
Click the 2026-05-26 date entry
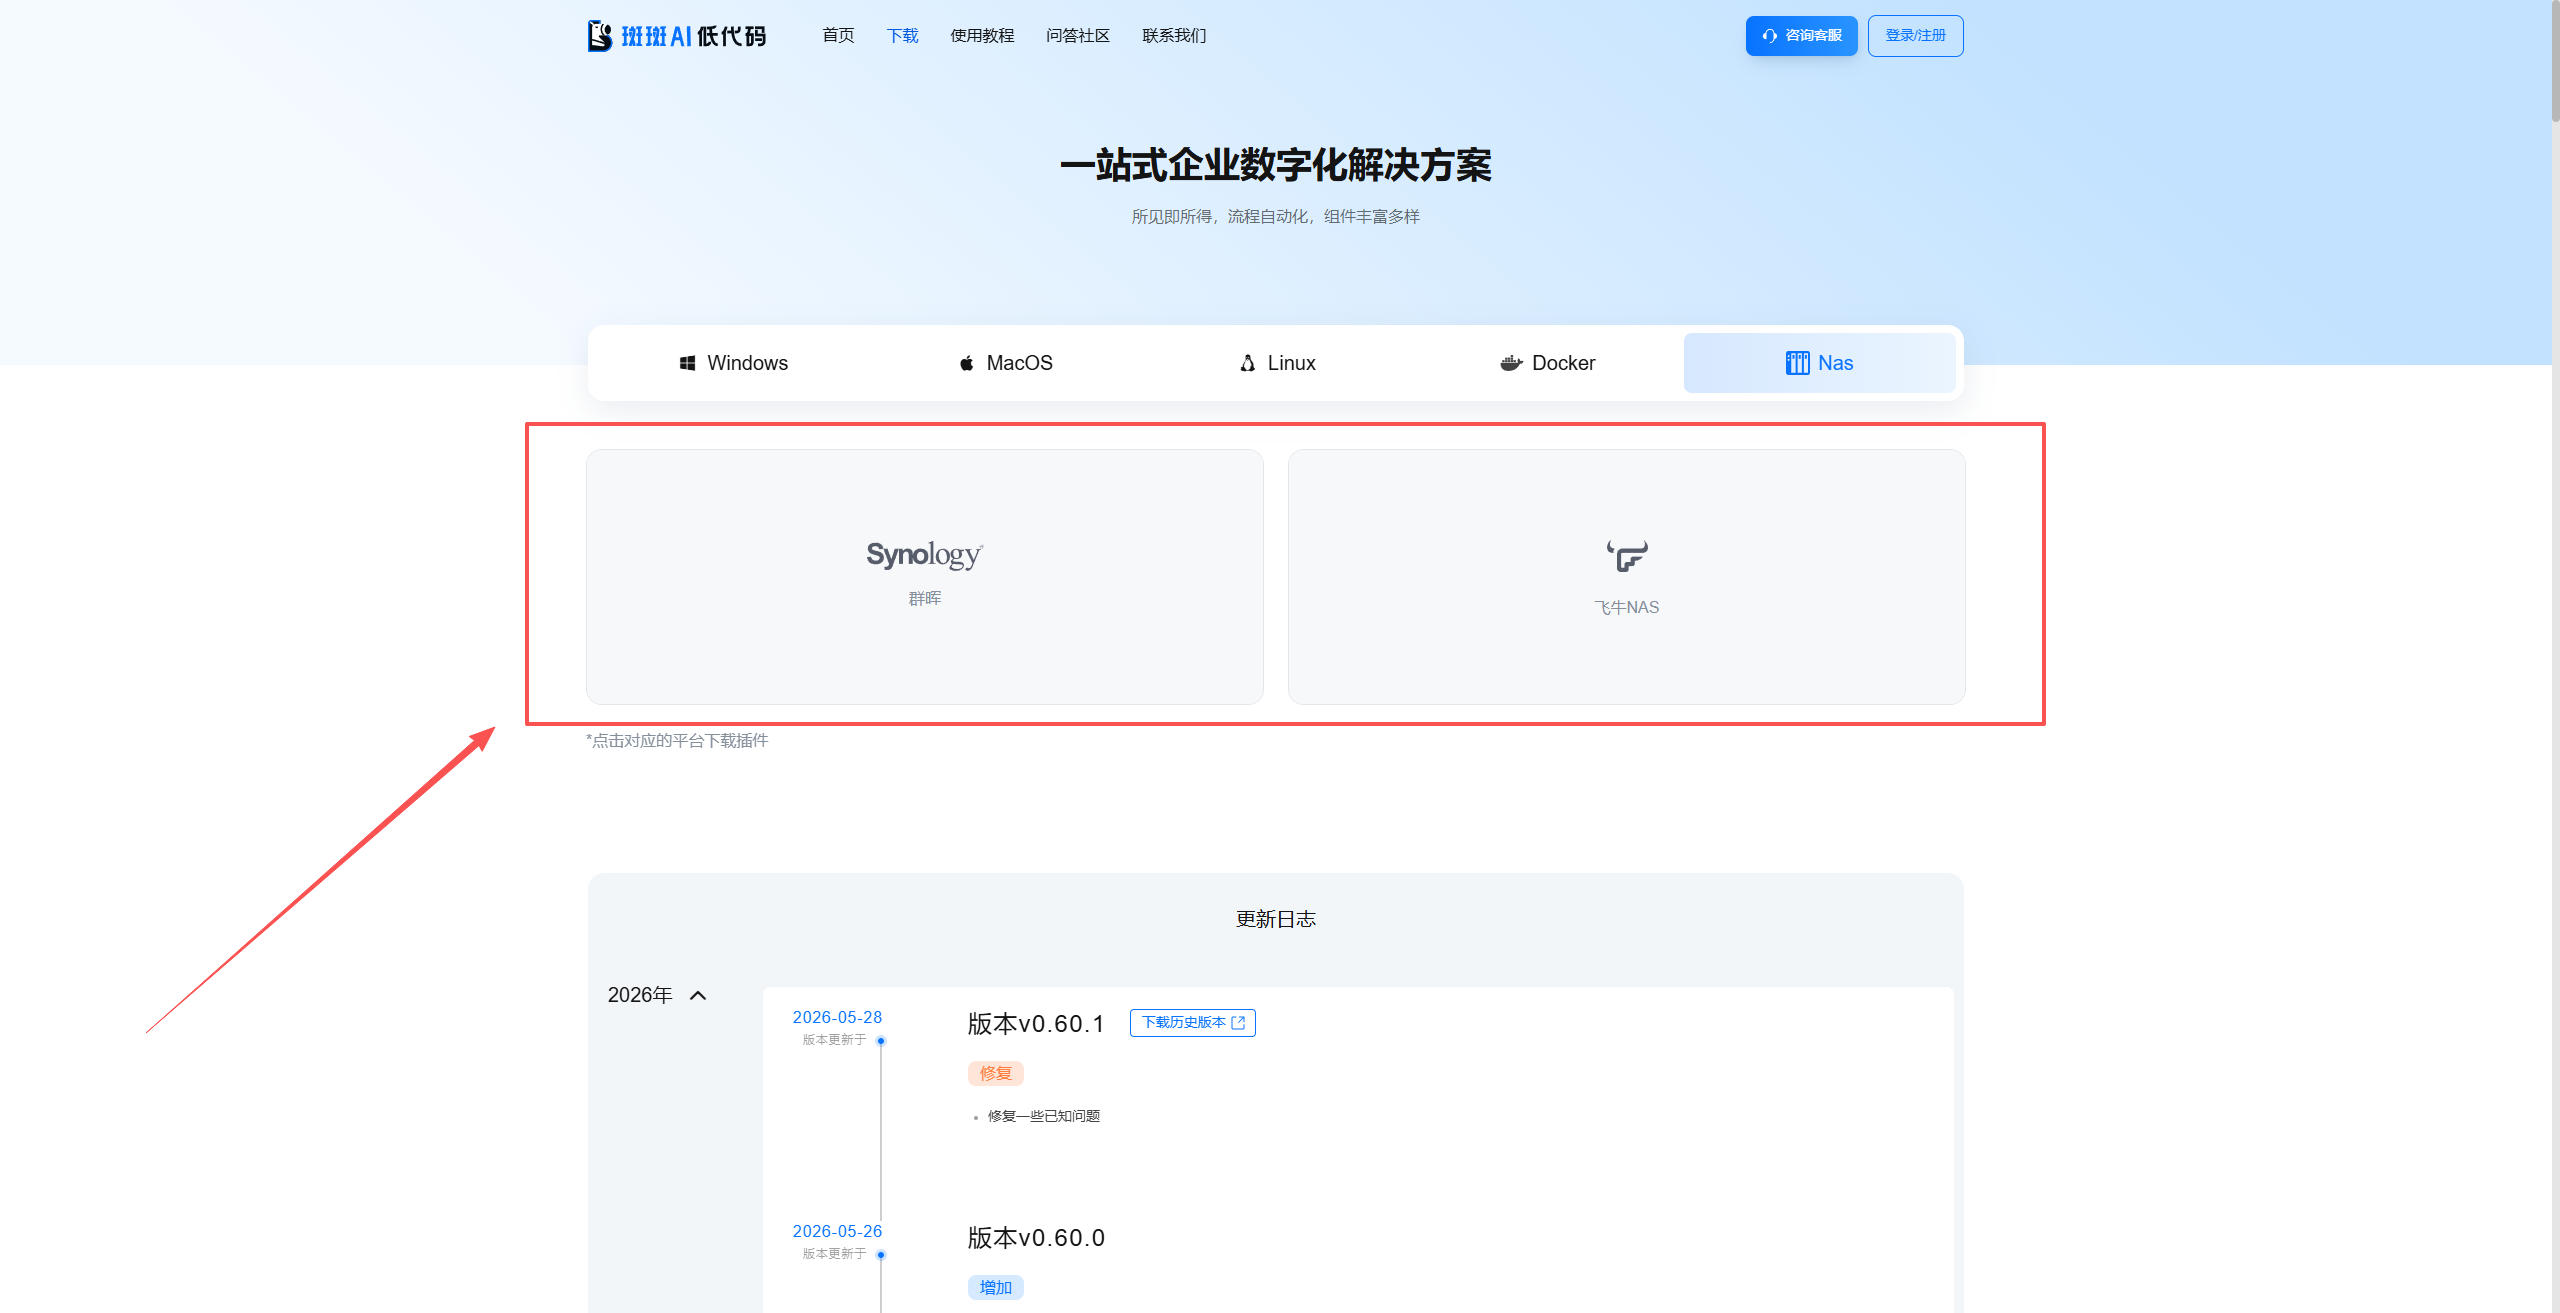[x=837, y=1231]
